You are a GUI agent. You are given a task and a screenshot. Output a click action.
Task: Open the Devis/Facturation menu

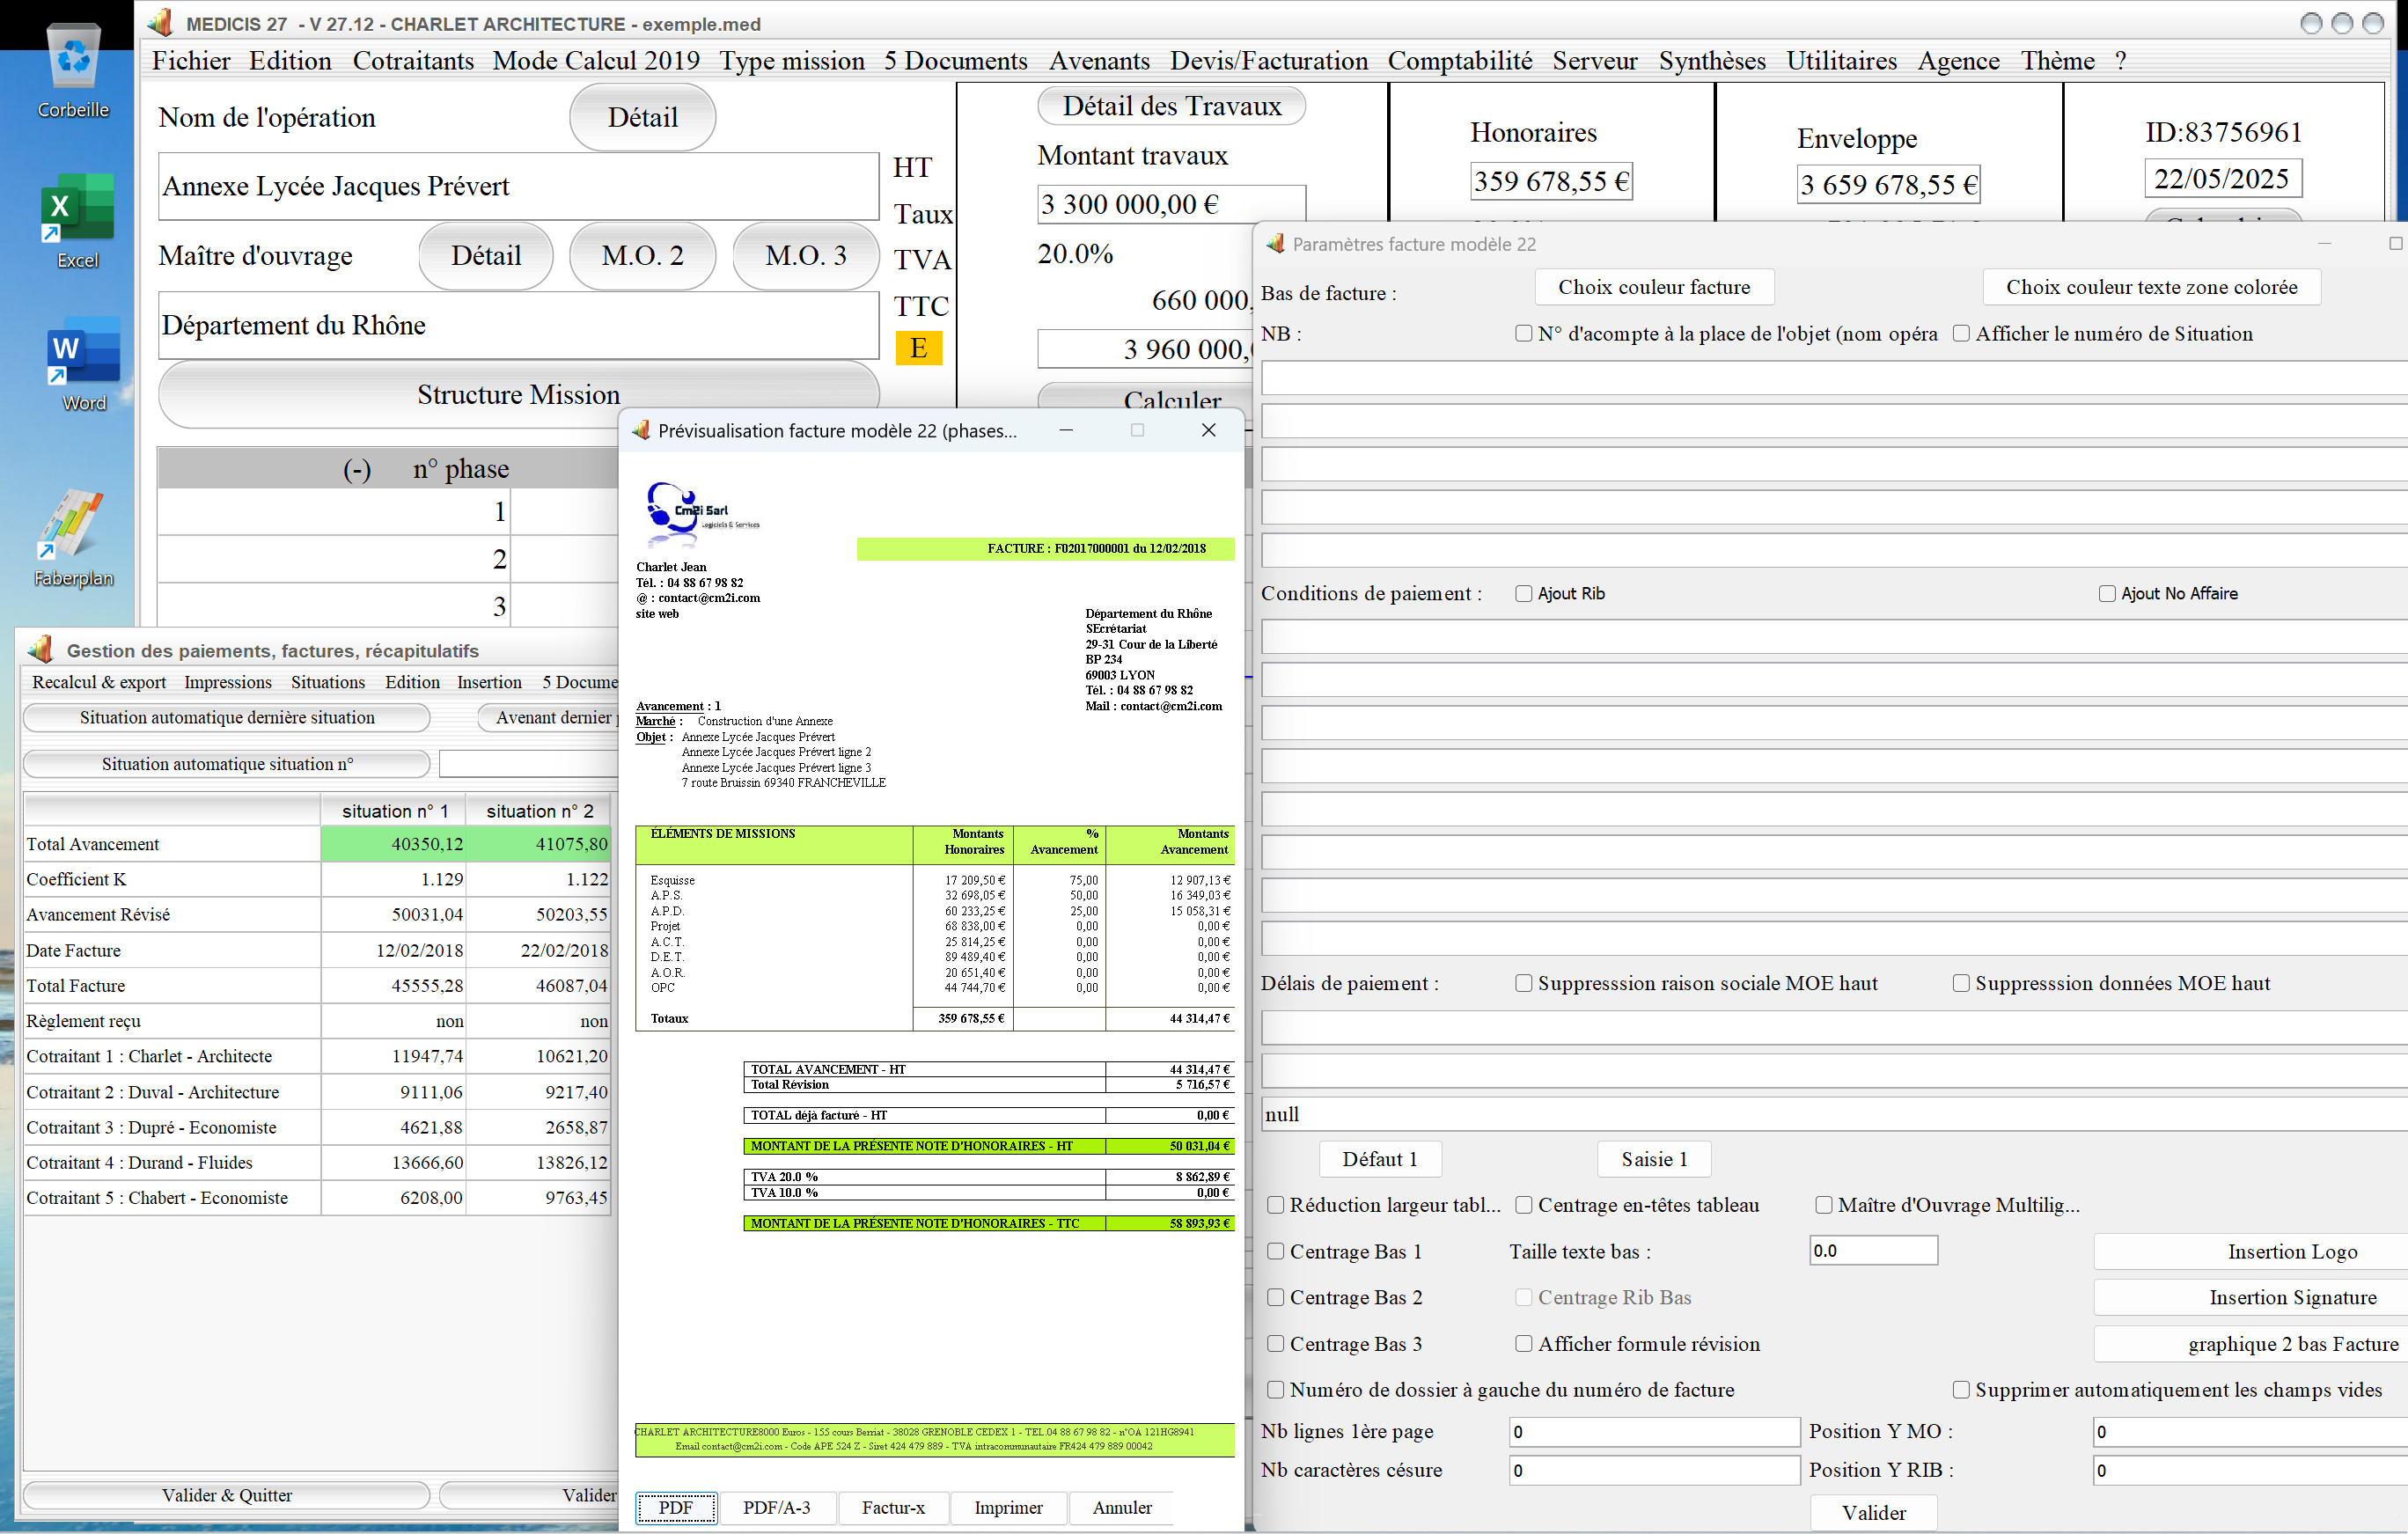click(1269, 61)
